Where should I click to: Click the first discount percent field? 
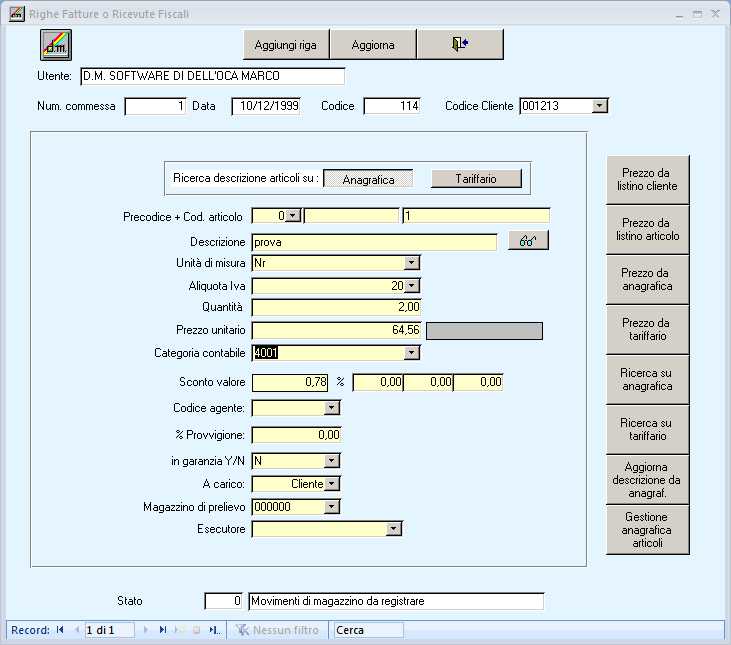point(378,383)
